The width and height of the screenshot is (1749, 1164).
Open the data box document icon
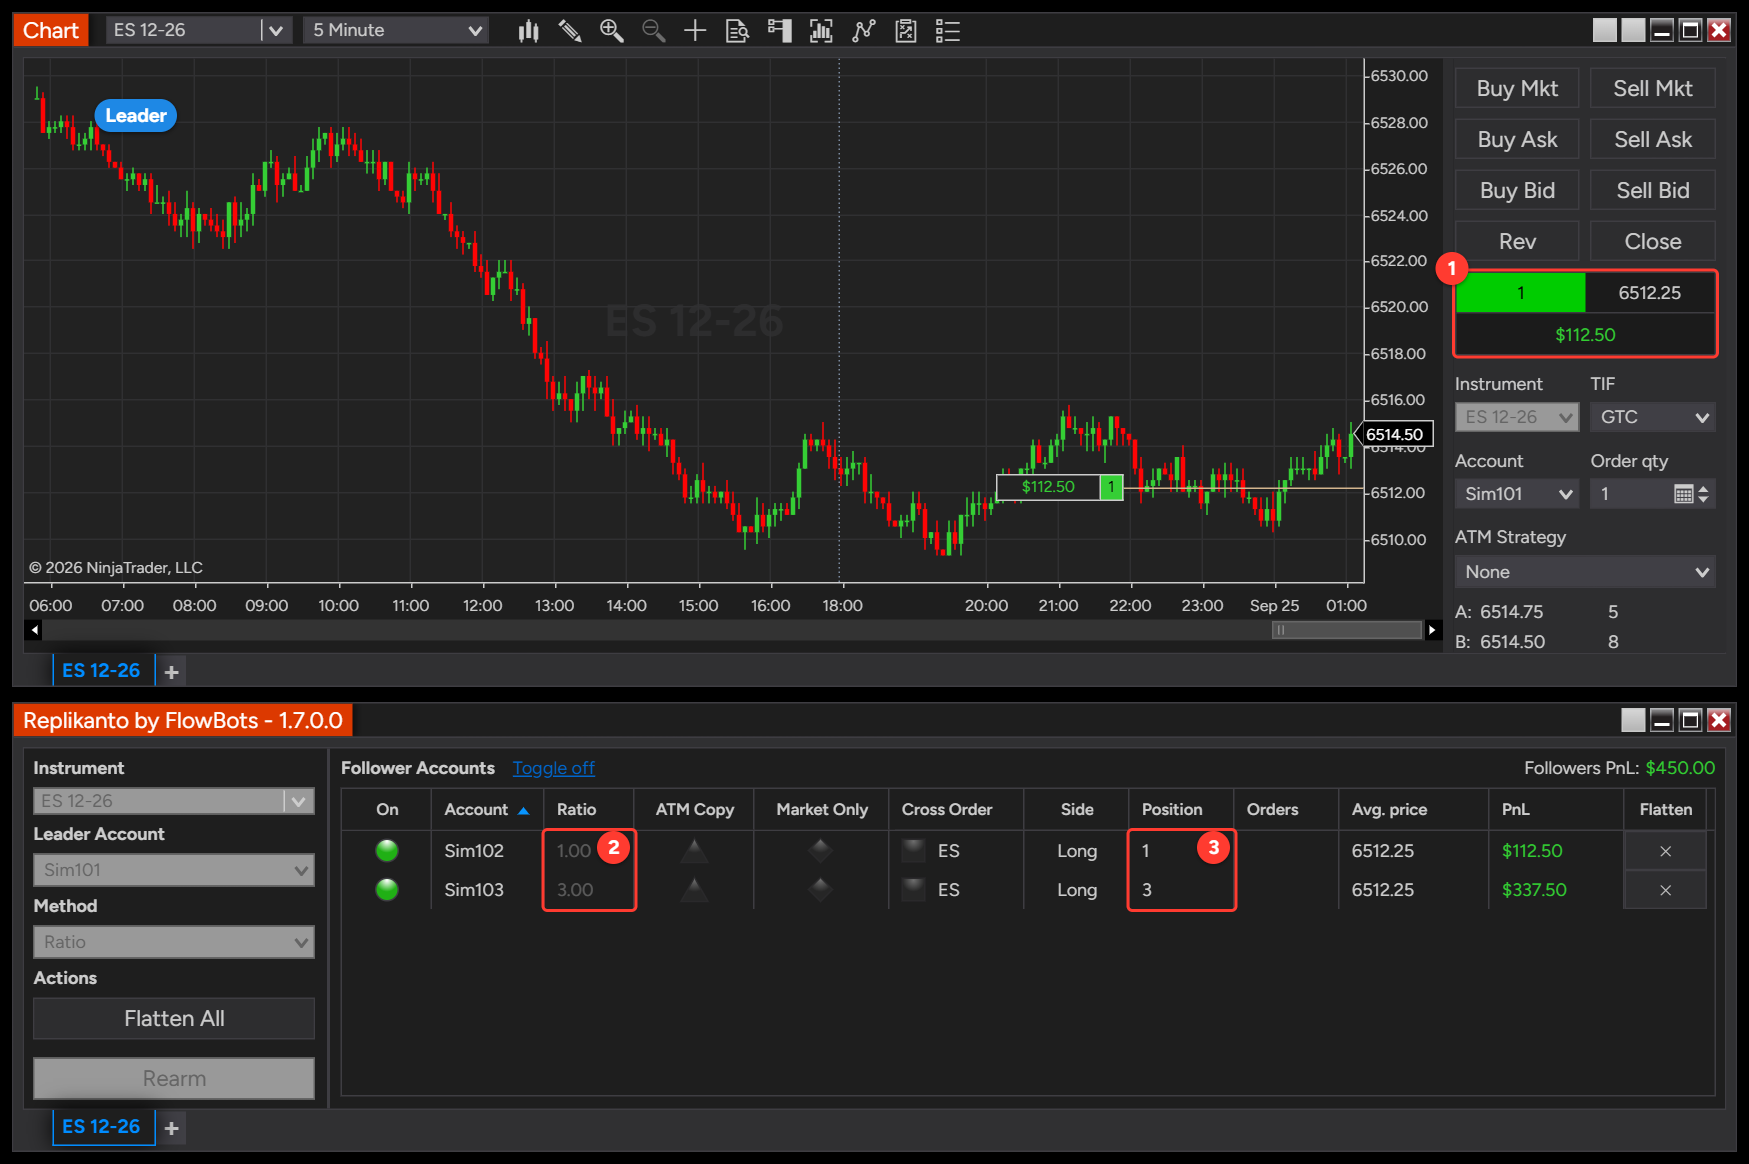(x=737, y=31)
